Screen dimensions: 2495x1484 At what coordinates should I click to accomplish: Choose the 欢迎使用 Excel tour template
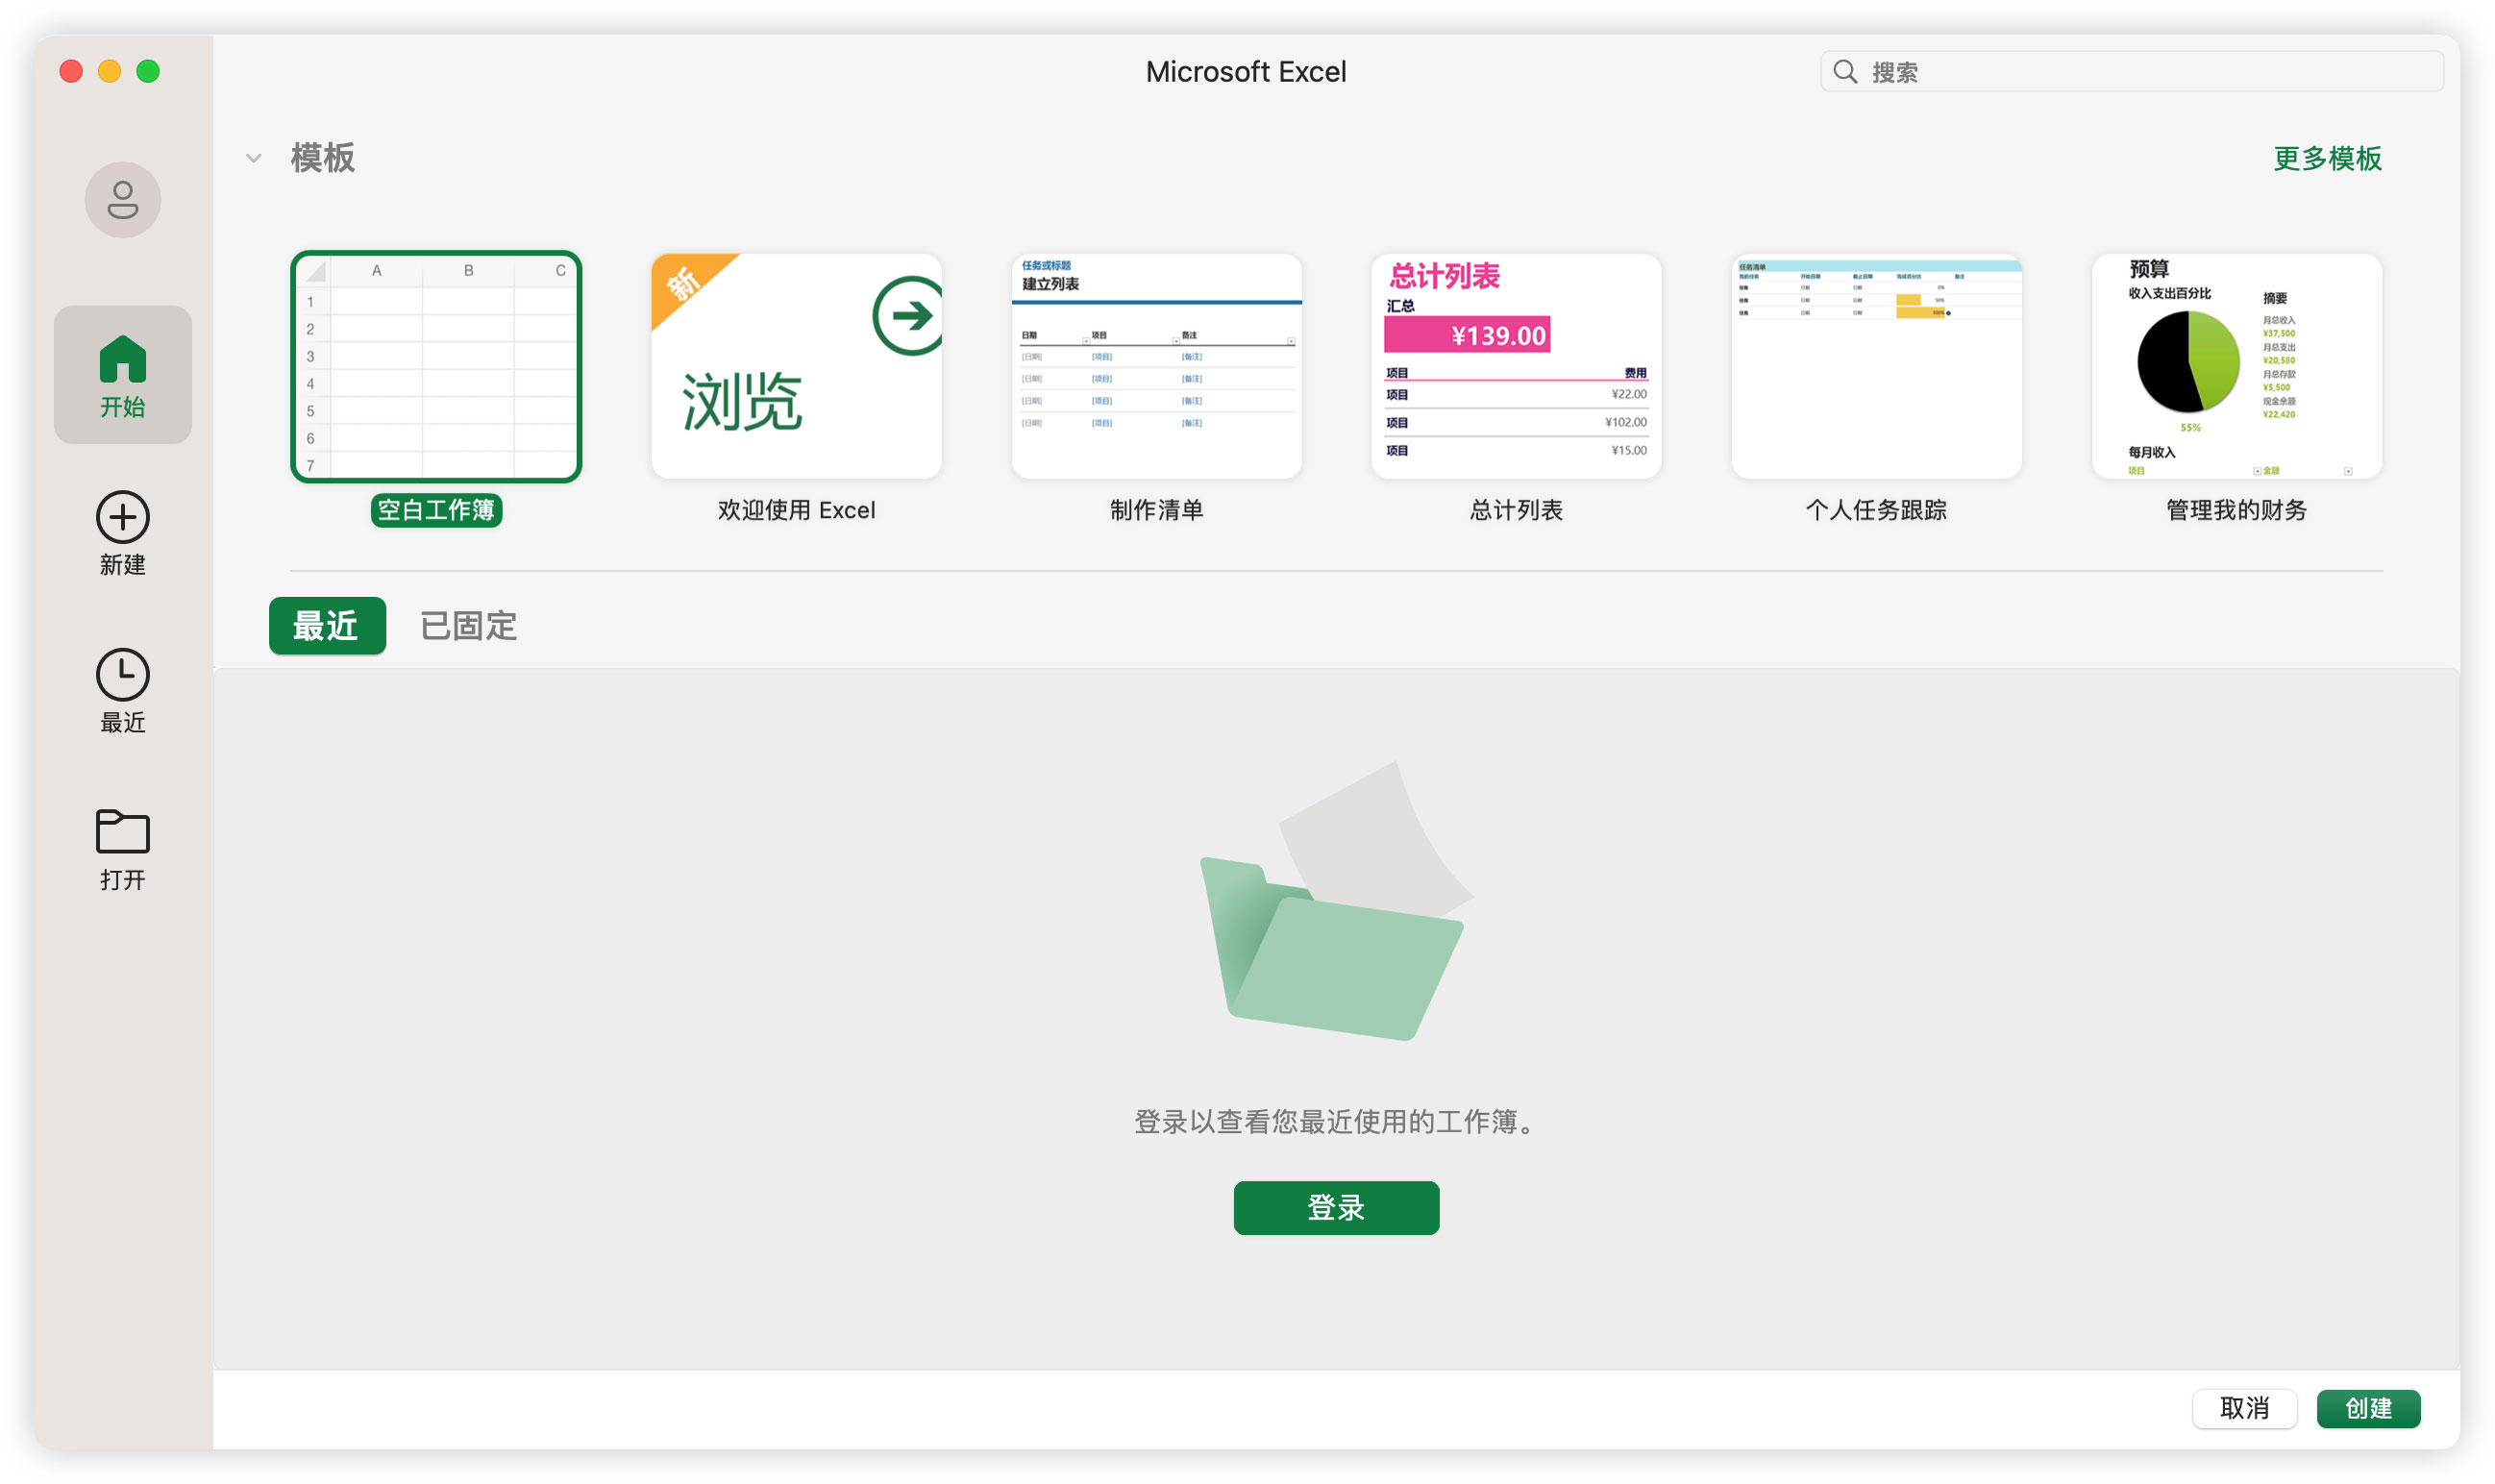796,366
